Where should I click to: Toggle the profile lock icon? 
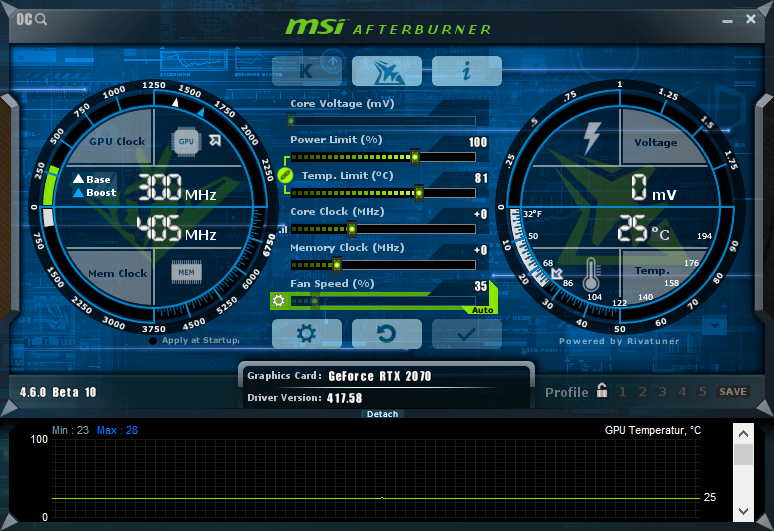click(x=602, y=390)
